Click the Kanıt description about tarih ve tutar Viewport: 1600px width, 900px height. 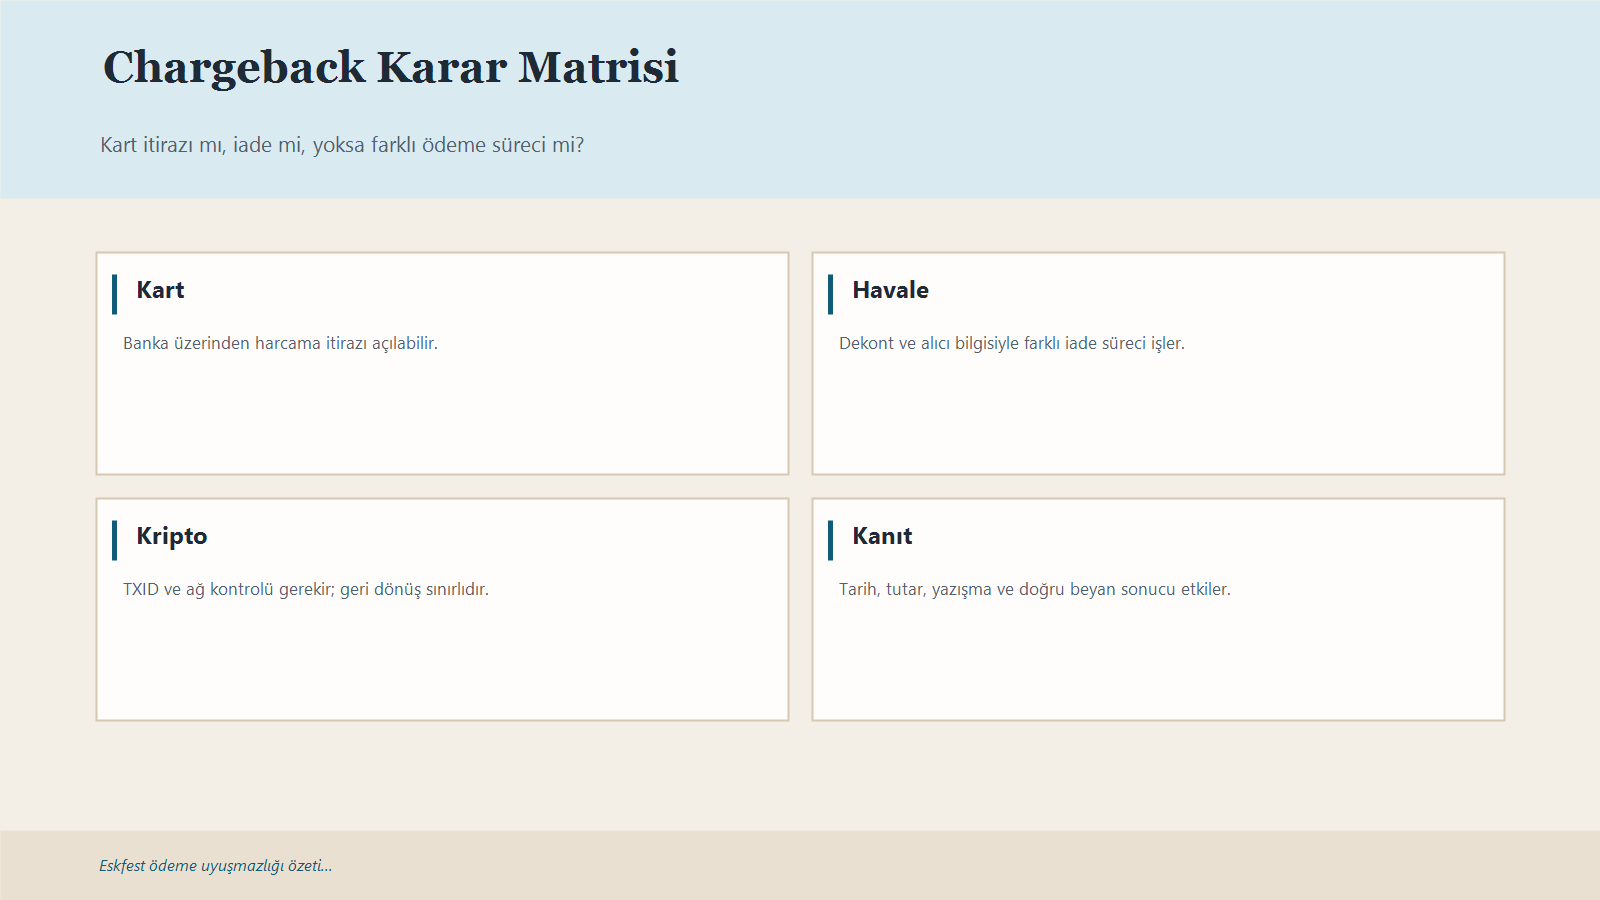point(1036,589)
